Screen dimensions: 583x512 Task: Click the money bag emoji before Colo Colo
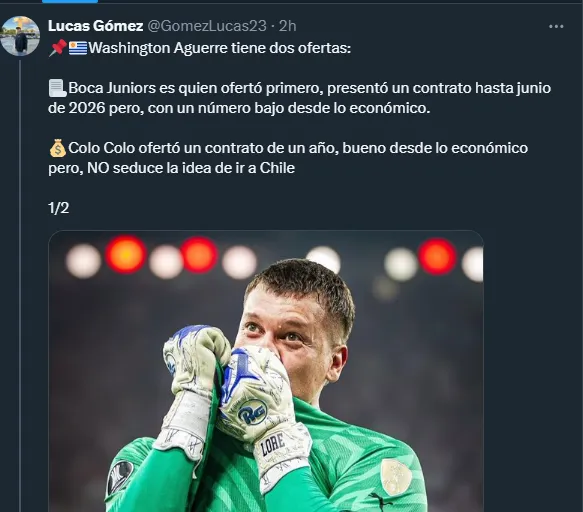tap(57, 148)
